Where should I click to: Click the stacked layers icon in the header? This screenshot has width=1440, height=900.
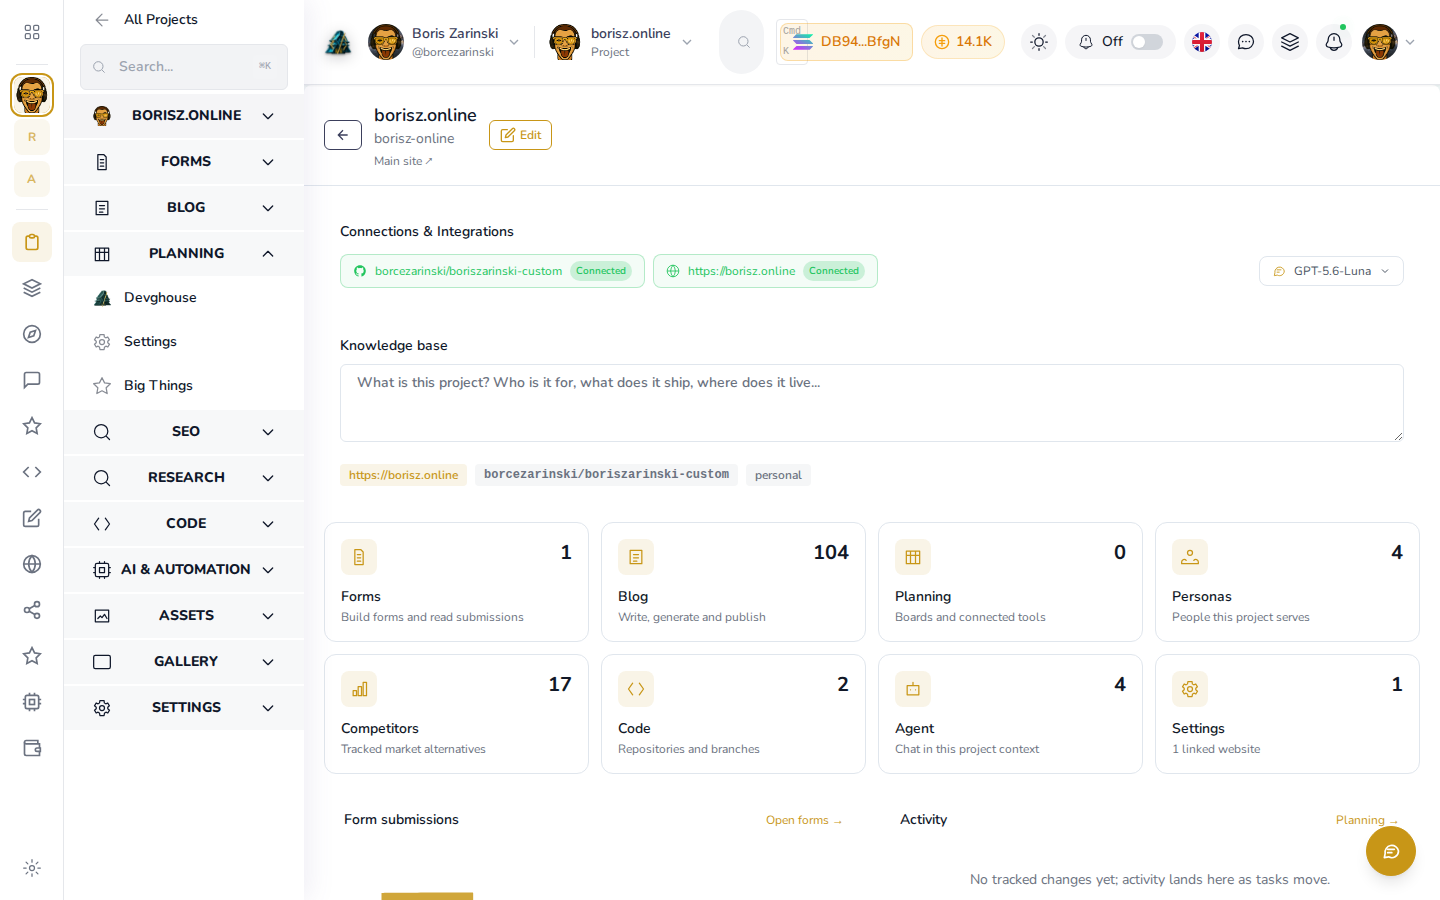pyautogui.click(x=1290, y=42)
